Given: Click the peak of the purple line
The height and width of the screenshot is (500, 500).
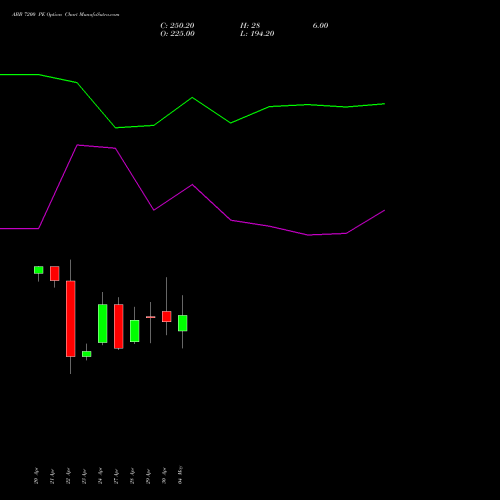Looking at the screenshot, I should (78, 145).
